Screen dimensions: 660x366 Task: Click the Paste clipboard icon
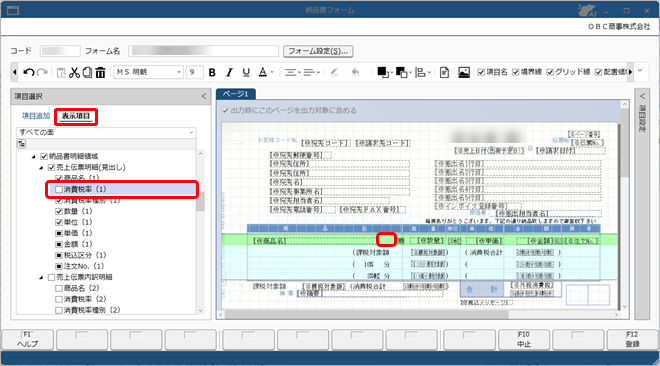tap(61, 72)
